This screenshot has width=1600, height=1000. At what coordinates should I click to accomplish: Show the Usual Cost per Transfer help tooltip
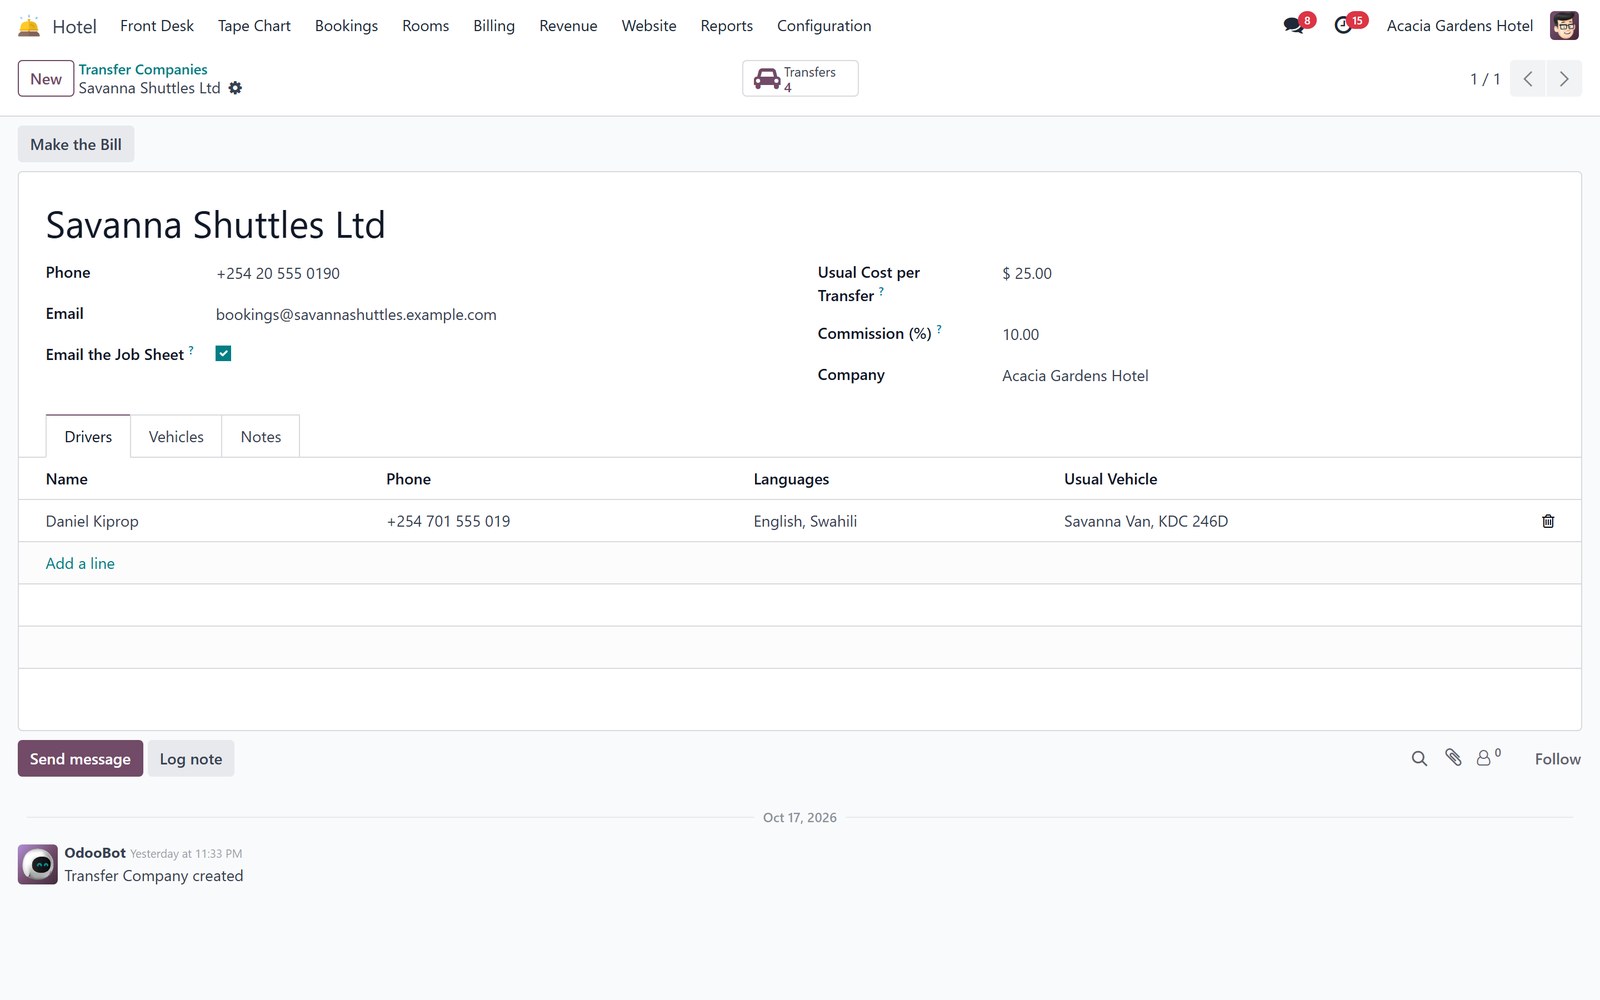(881, 291)
